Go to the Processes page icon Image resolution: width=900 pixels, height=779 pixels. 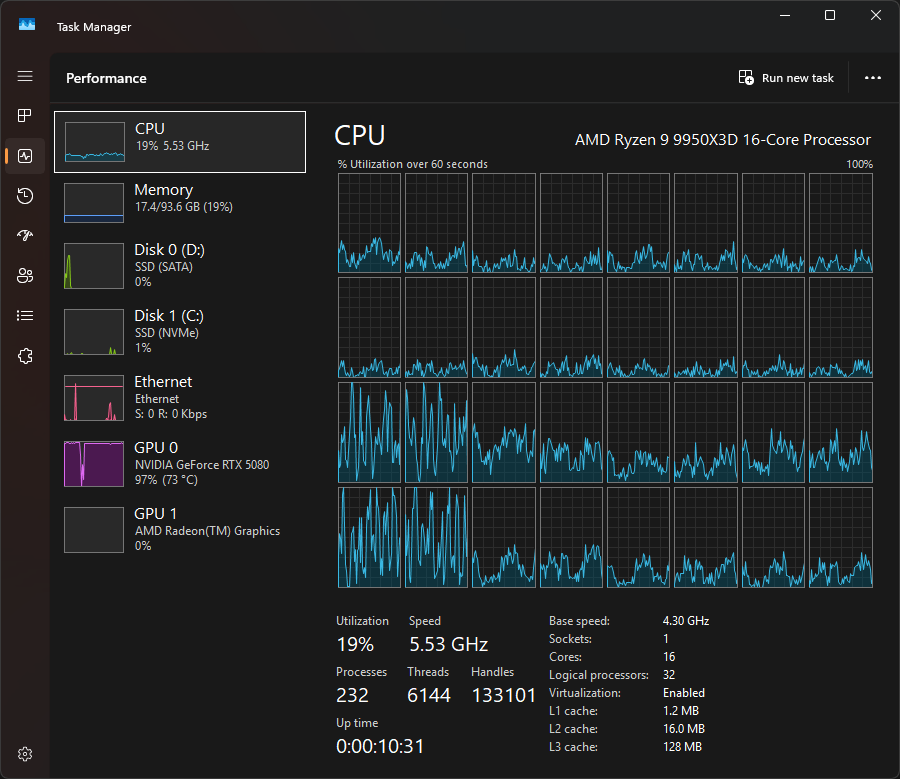click(25, 116)
